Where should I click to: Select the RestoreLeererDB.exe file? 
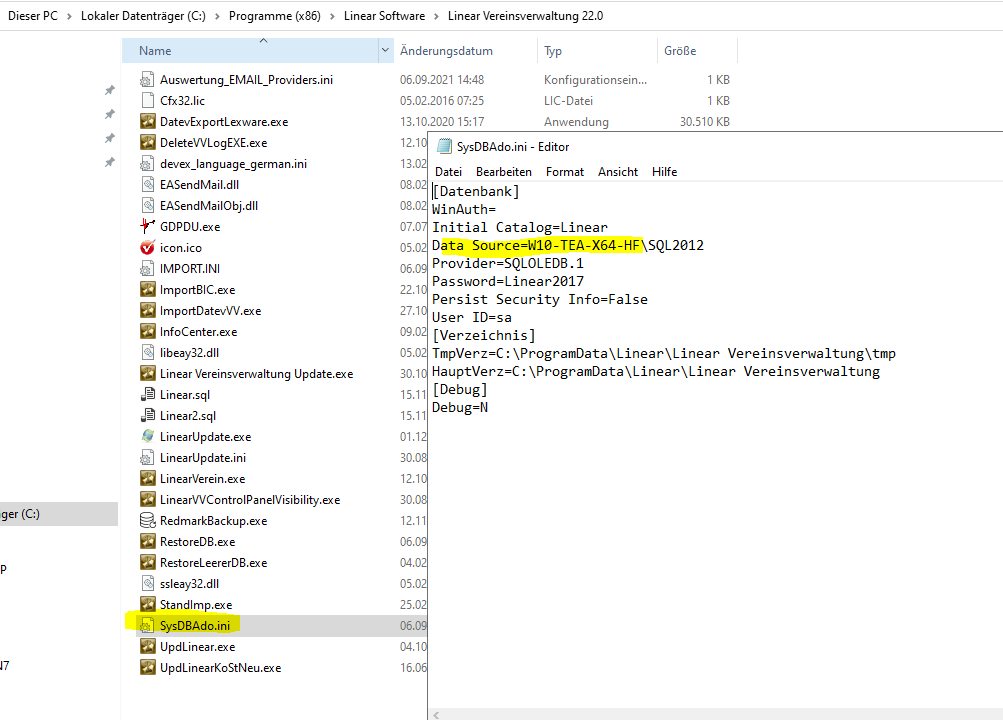[214, 563]
